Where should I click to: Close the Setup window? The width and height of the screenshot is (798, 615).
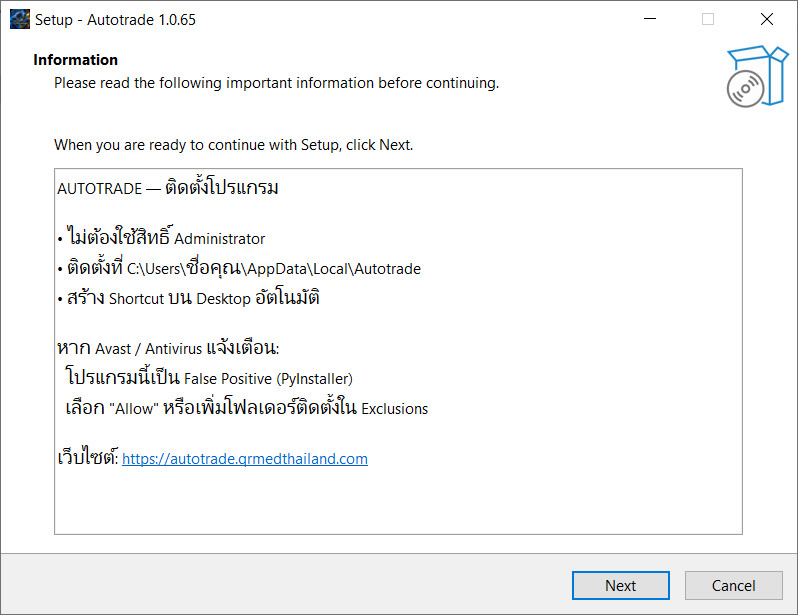tap(767, 19)
